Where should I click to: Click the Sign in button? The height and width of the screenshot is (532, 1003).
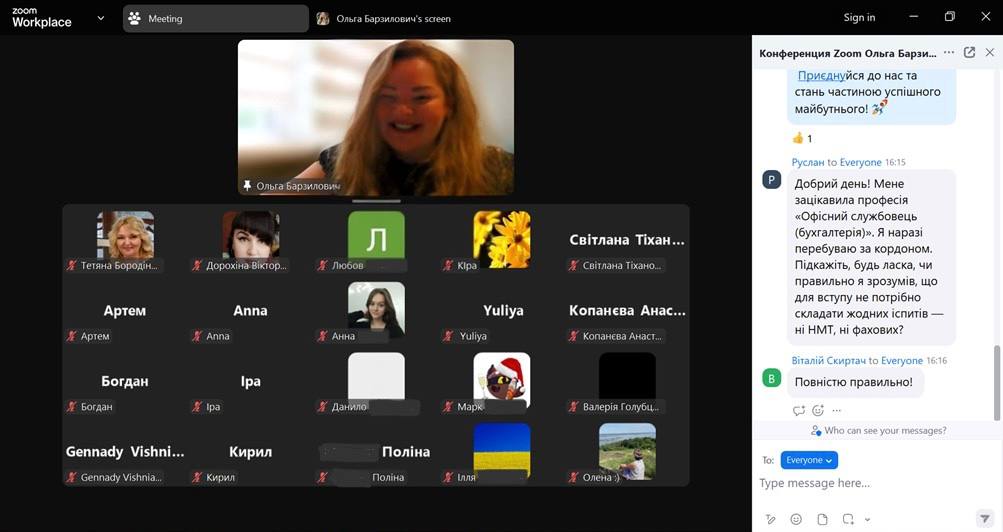click(x=859, y=17)
